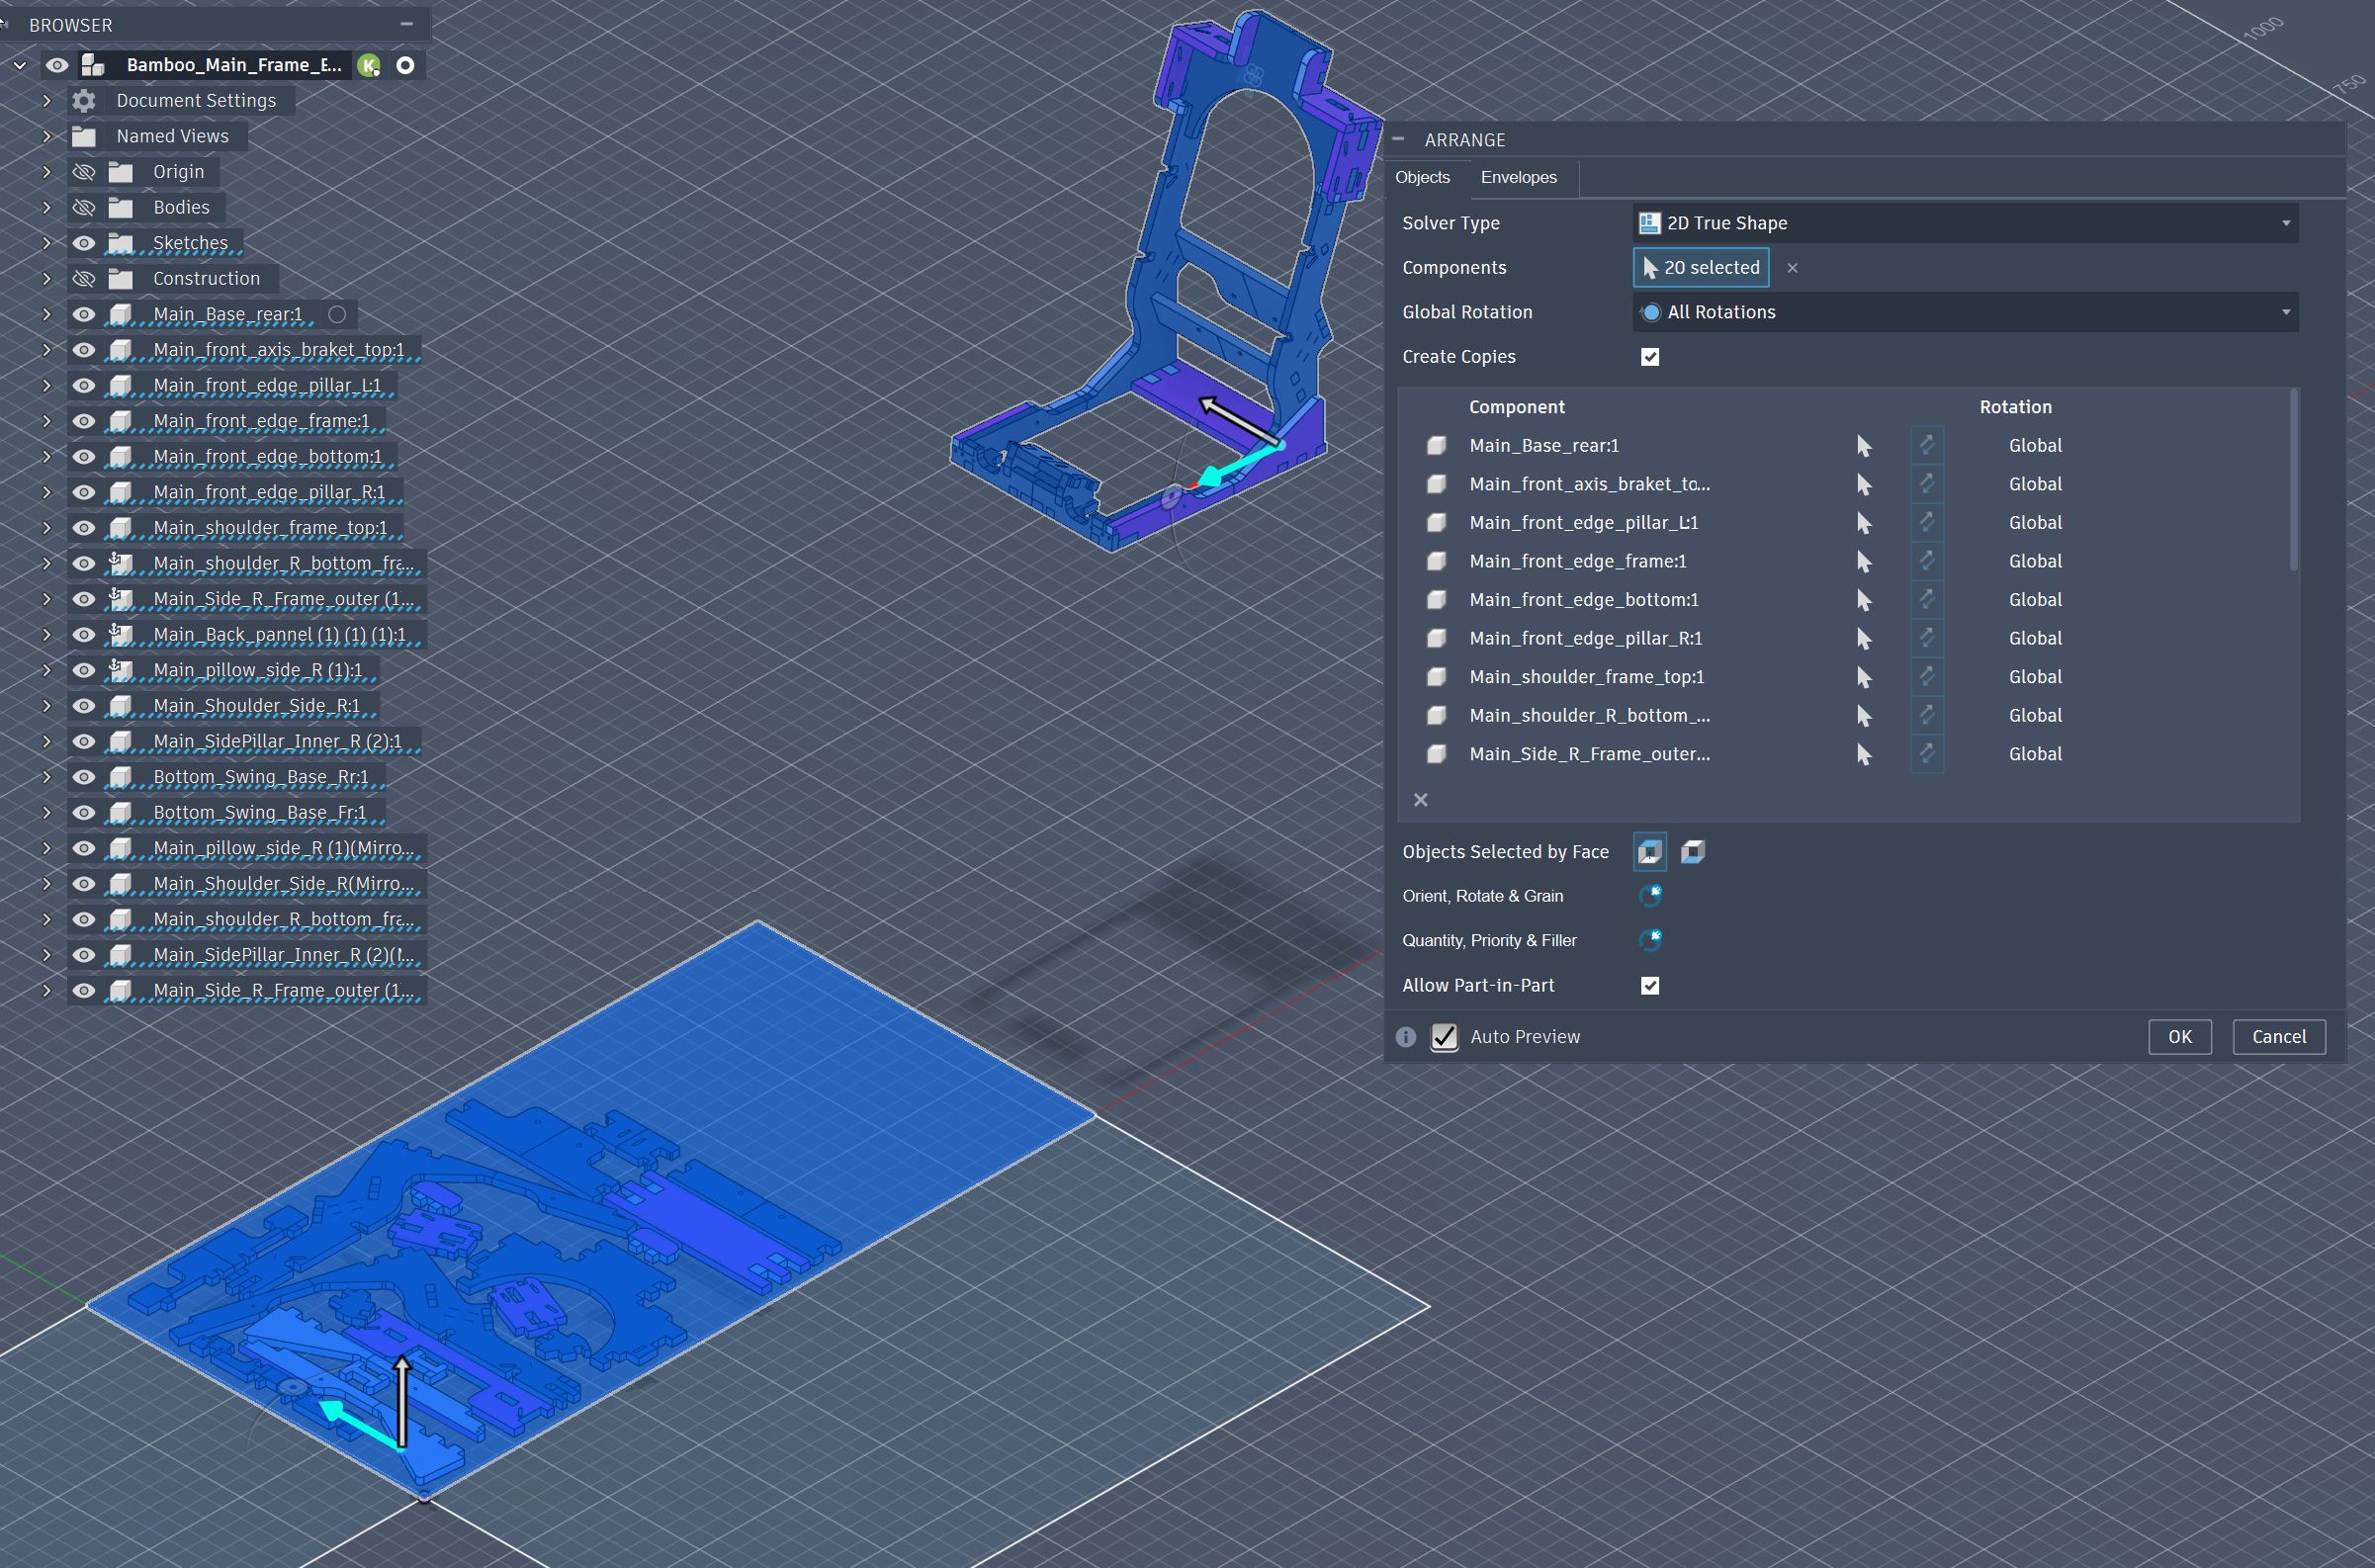
Task: Switch to the Envelopes tab
Action: click(1518, 178)
